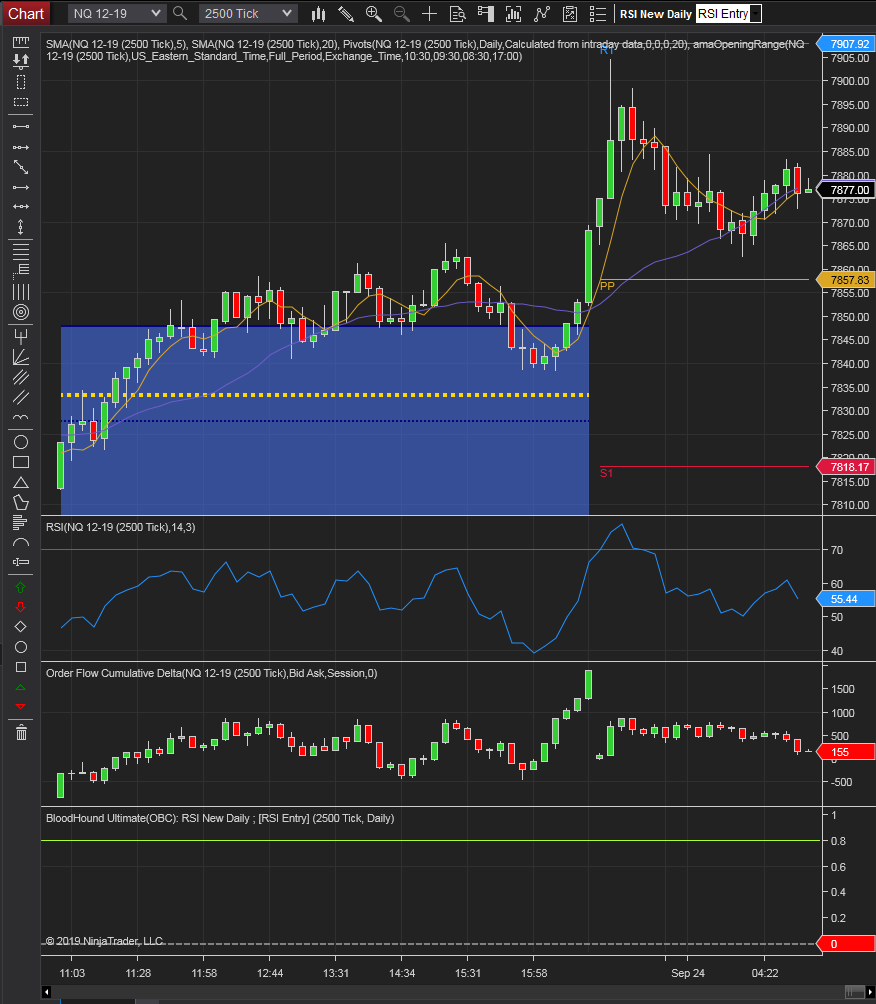Select the Fibonacci Retracements tool

tap(20, 250)
